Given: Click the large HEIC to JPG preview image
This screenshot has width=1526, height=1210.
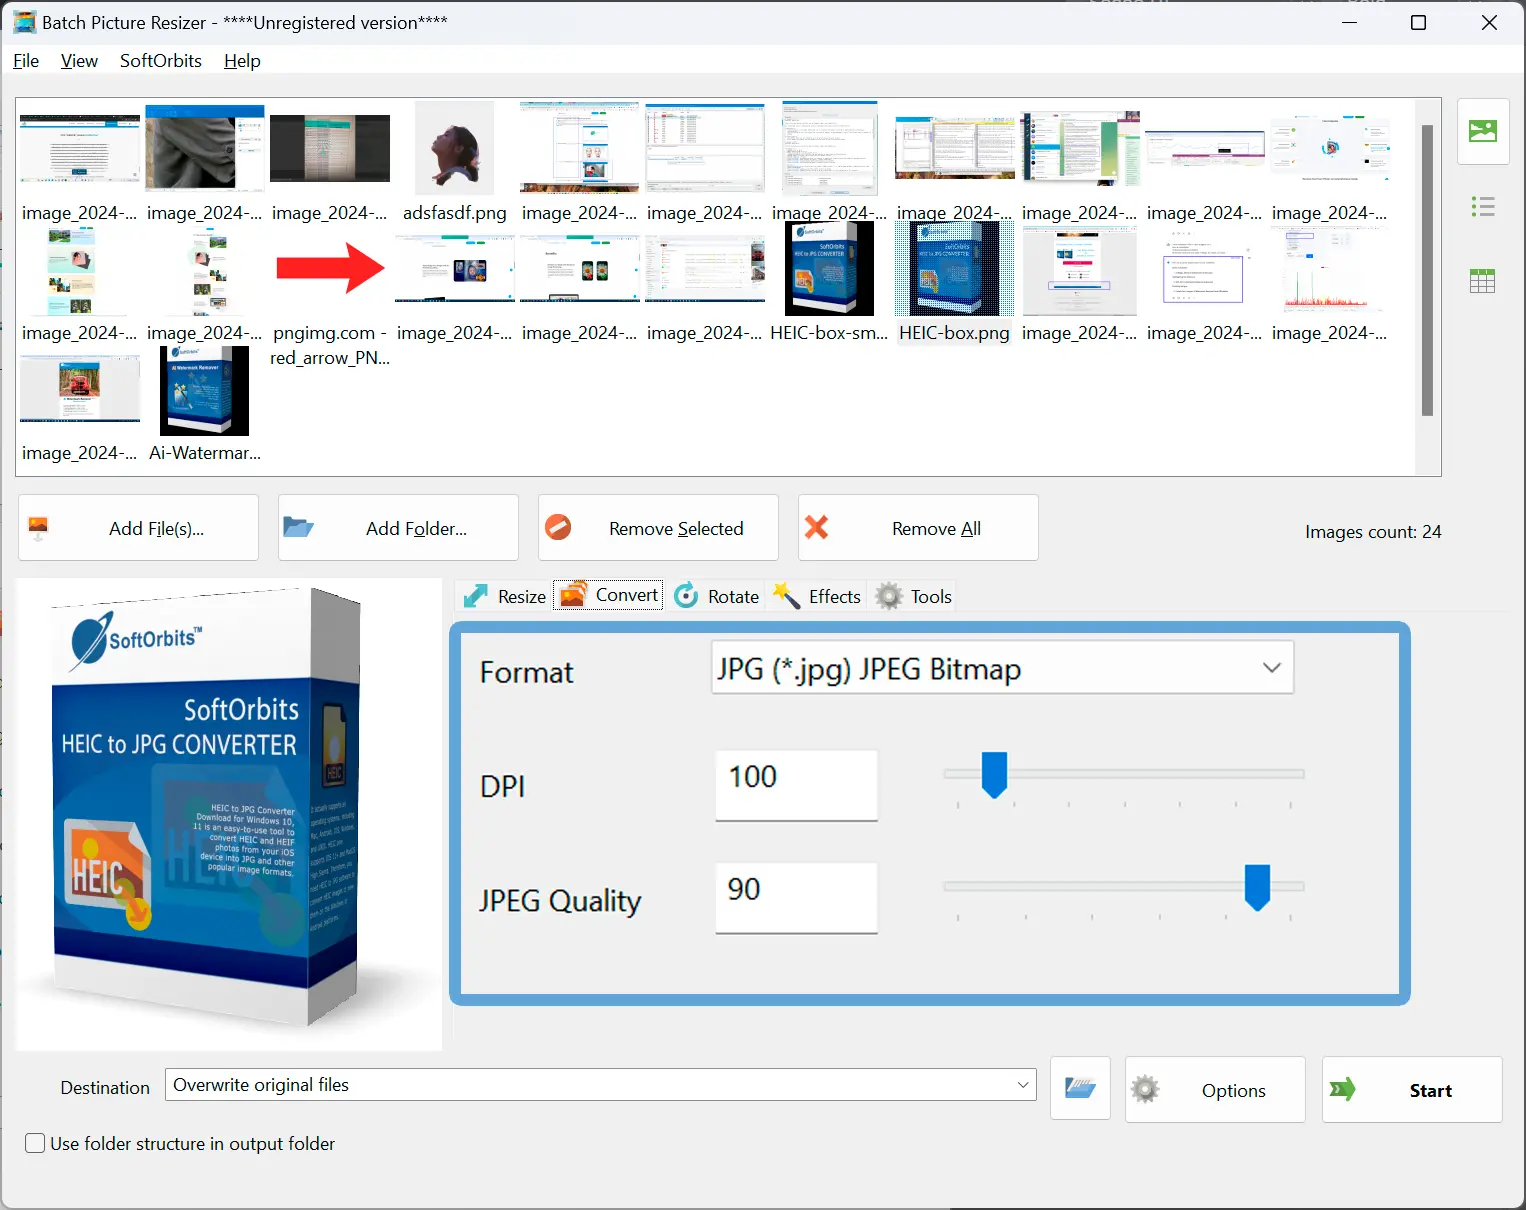Looking at the screenshot, I should (229, 814).
